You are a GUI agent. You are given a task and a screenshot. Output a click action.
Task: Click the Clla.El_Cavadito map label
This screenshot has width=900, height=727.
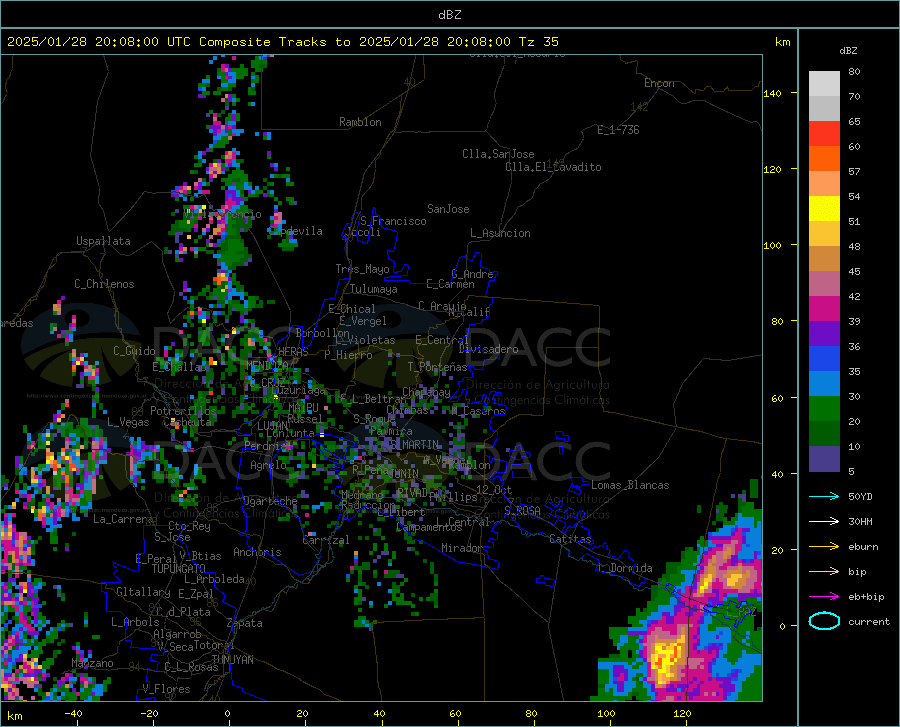(x=553, y=167)
